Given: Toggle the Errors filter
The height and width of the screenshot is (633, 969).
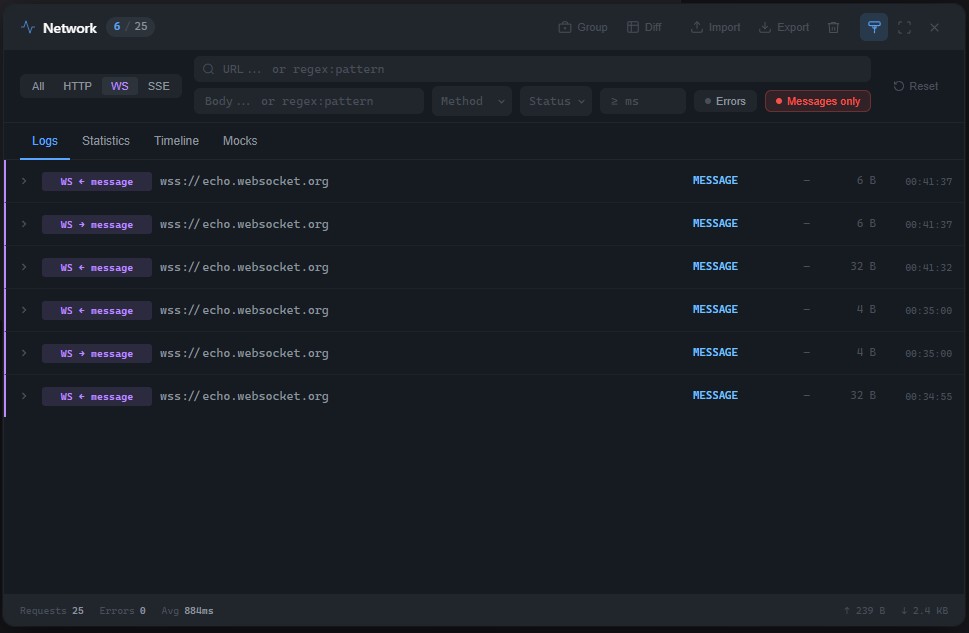Looking at the screenshot, I should 725,101.
